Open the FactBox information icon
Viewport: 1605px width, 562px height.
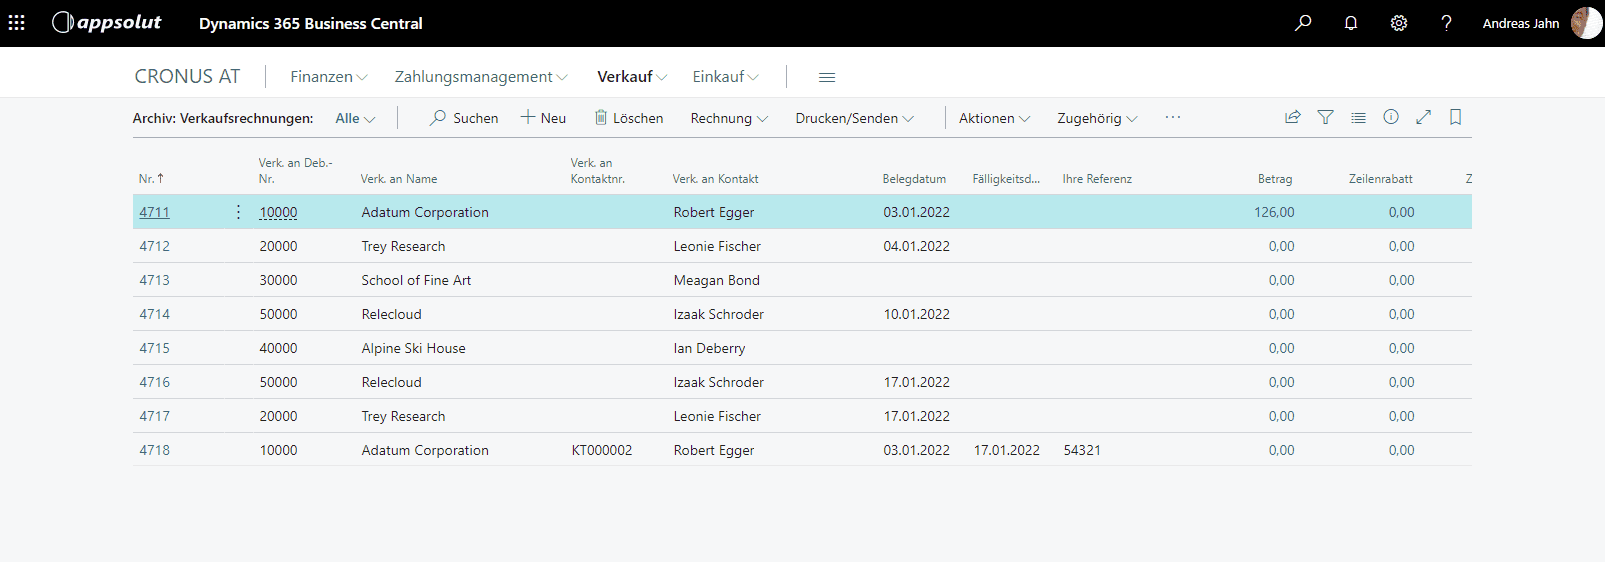(x=1391, y=117)
